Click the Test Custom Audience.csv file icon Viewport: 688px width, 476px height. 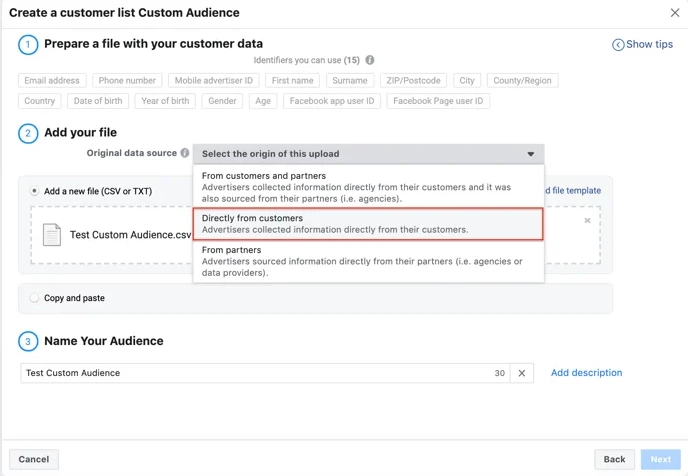[52, 234]
